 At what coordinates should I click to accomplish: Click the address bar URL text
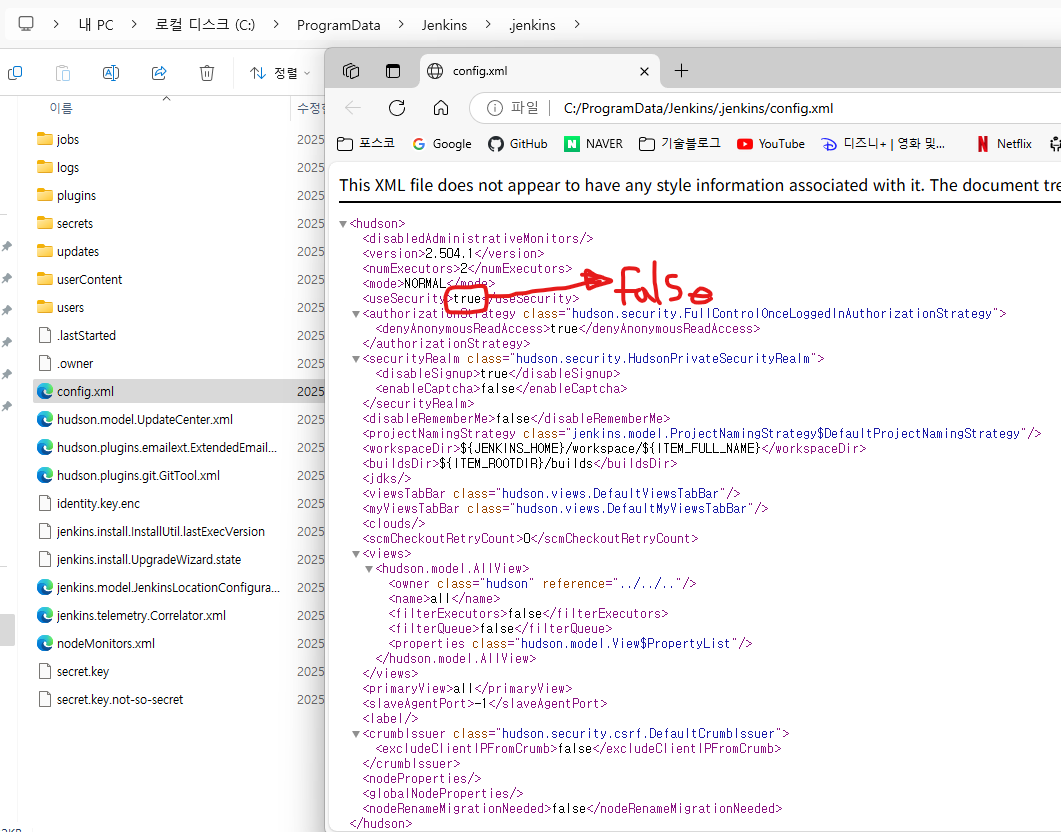coord(698,108)
